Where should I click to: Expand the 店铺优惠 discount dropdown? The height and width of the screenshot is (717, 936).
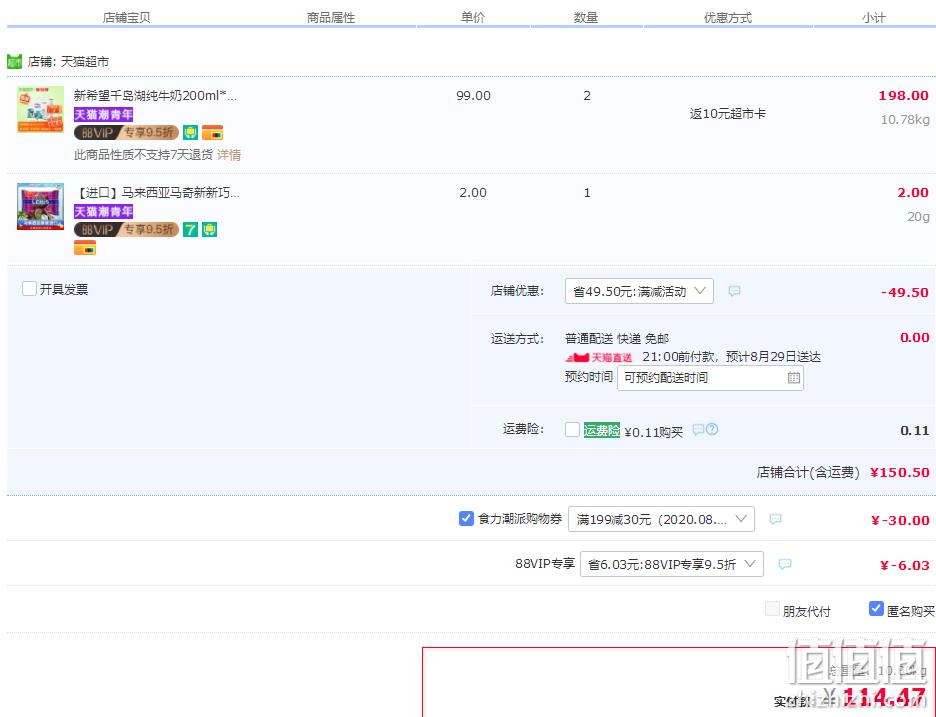pyautogui.click(x=639, y=291)
